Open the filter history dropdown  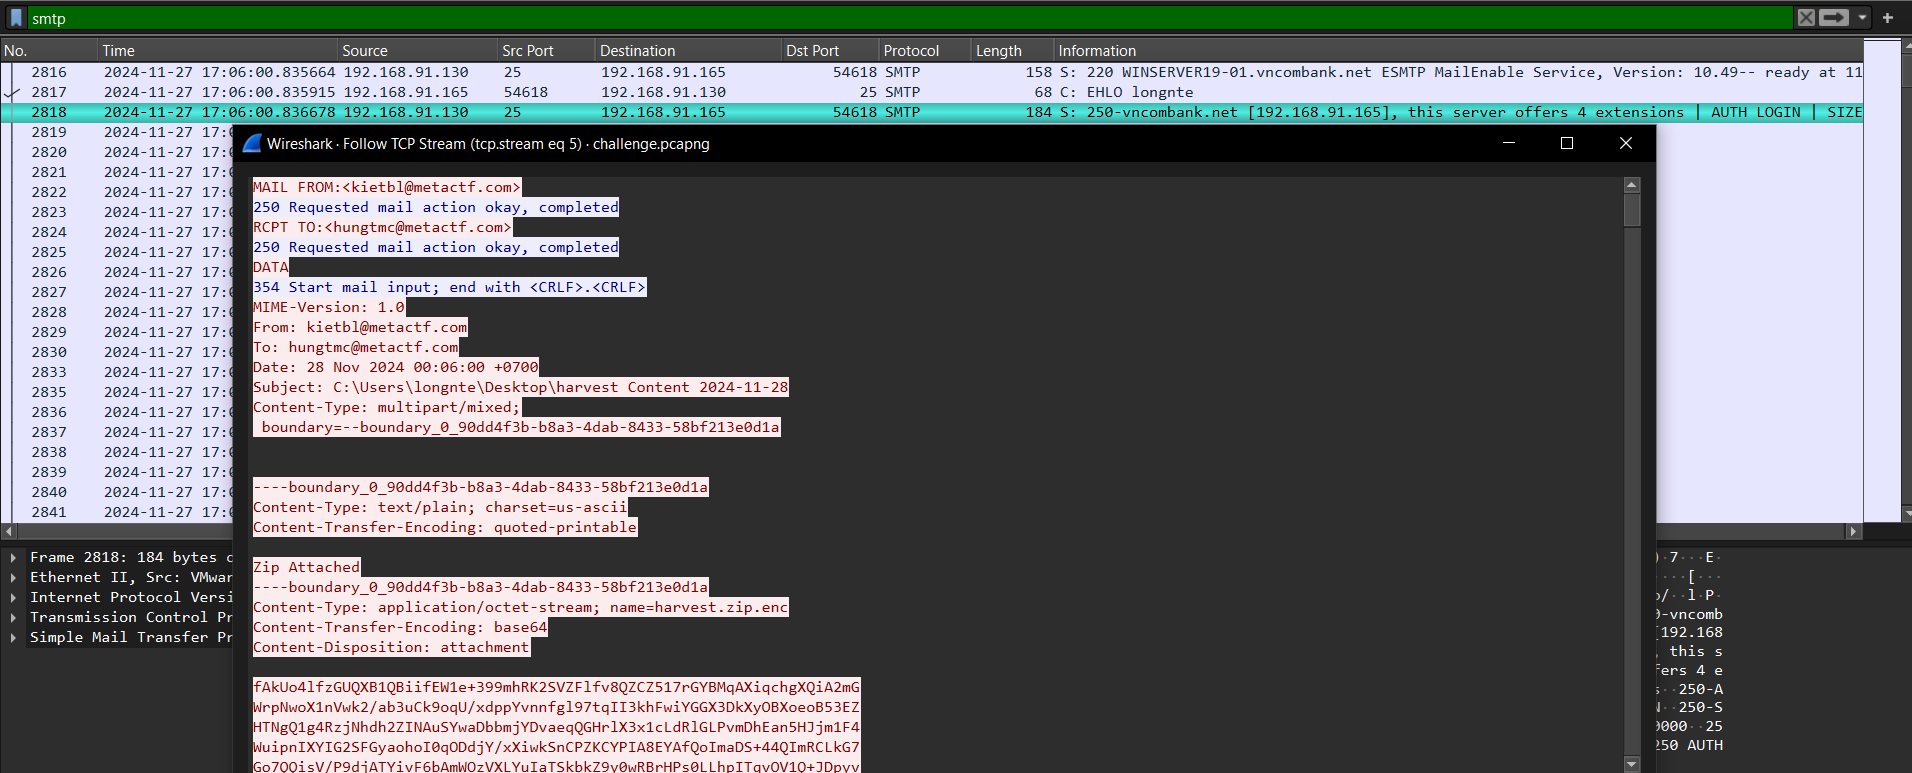[x=1862, y=18]
